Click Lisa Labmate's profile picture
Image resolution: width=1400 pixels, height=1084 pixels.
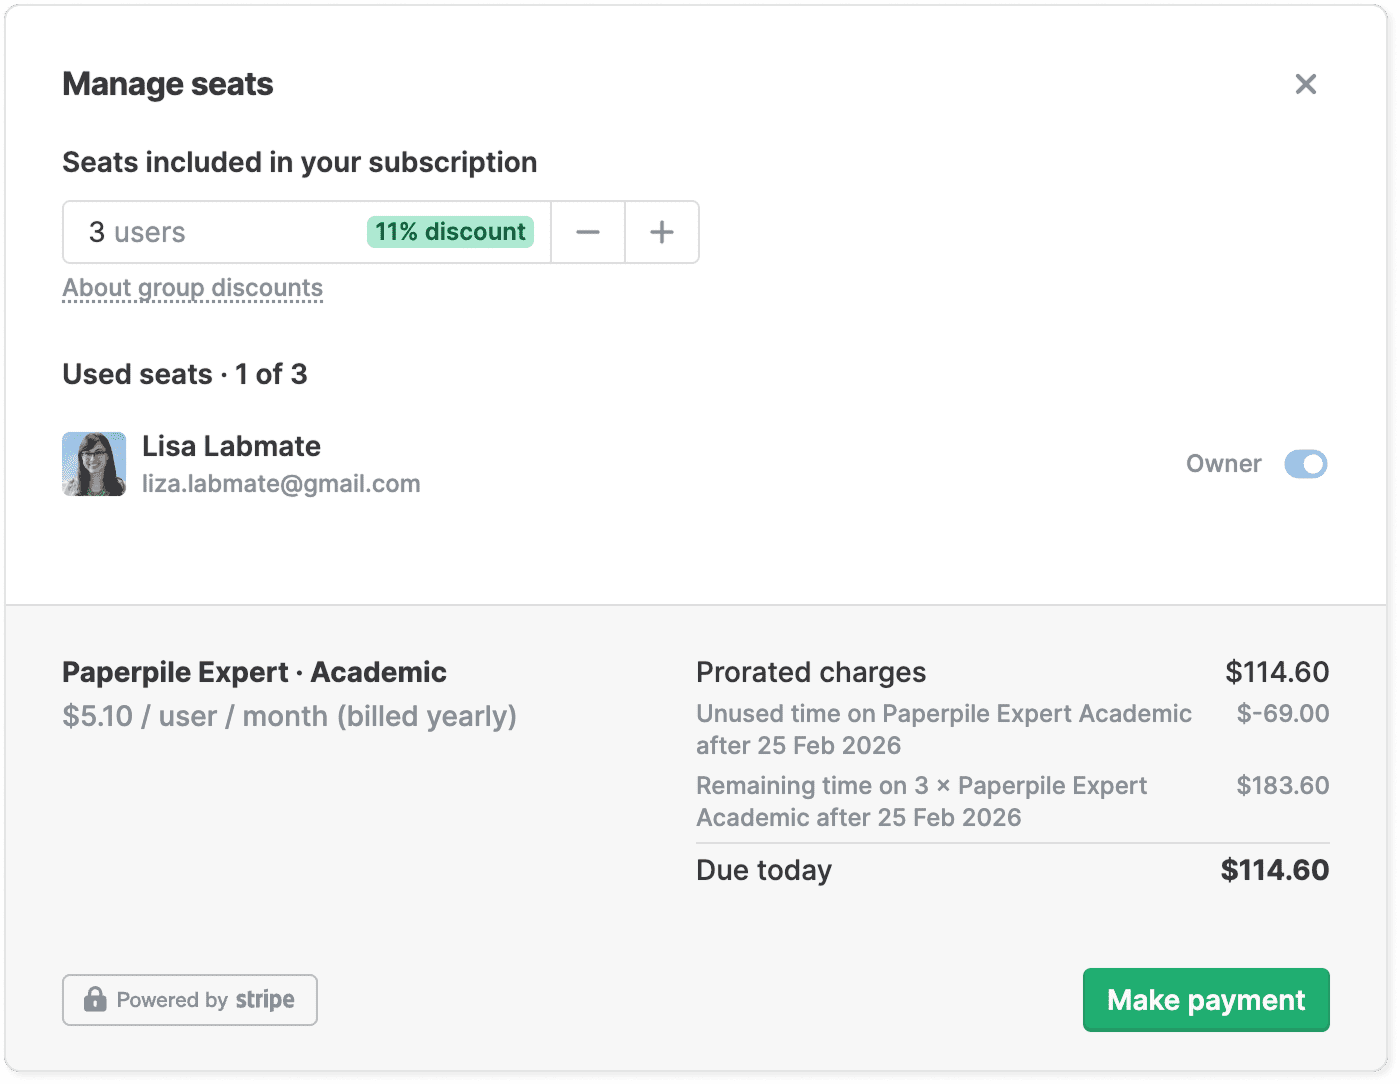point(94,464)
